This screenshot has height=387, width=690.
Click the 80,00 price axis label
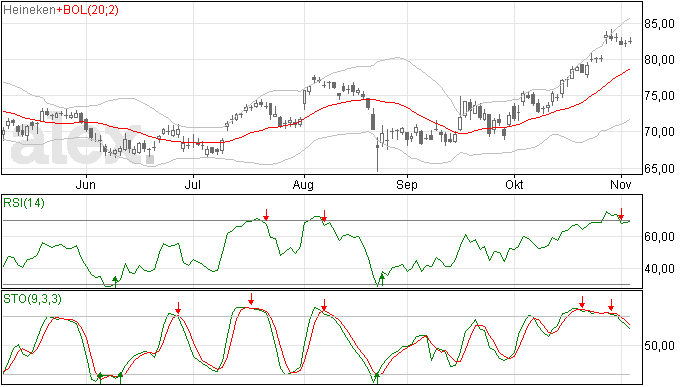point(659,60)
